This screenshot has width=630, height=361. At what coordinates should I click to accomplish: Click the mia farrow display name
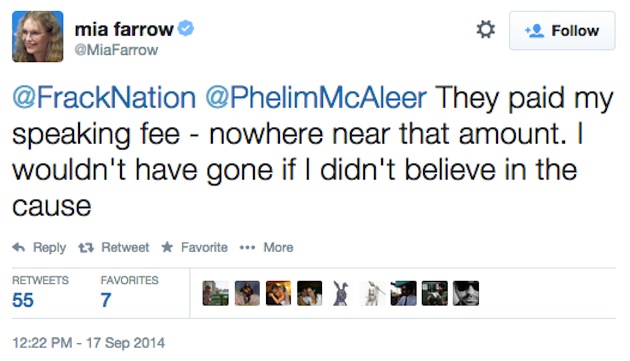[x=124, y=29]
